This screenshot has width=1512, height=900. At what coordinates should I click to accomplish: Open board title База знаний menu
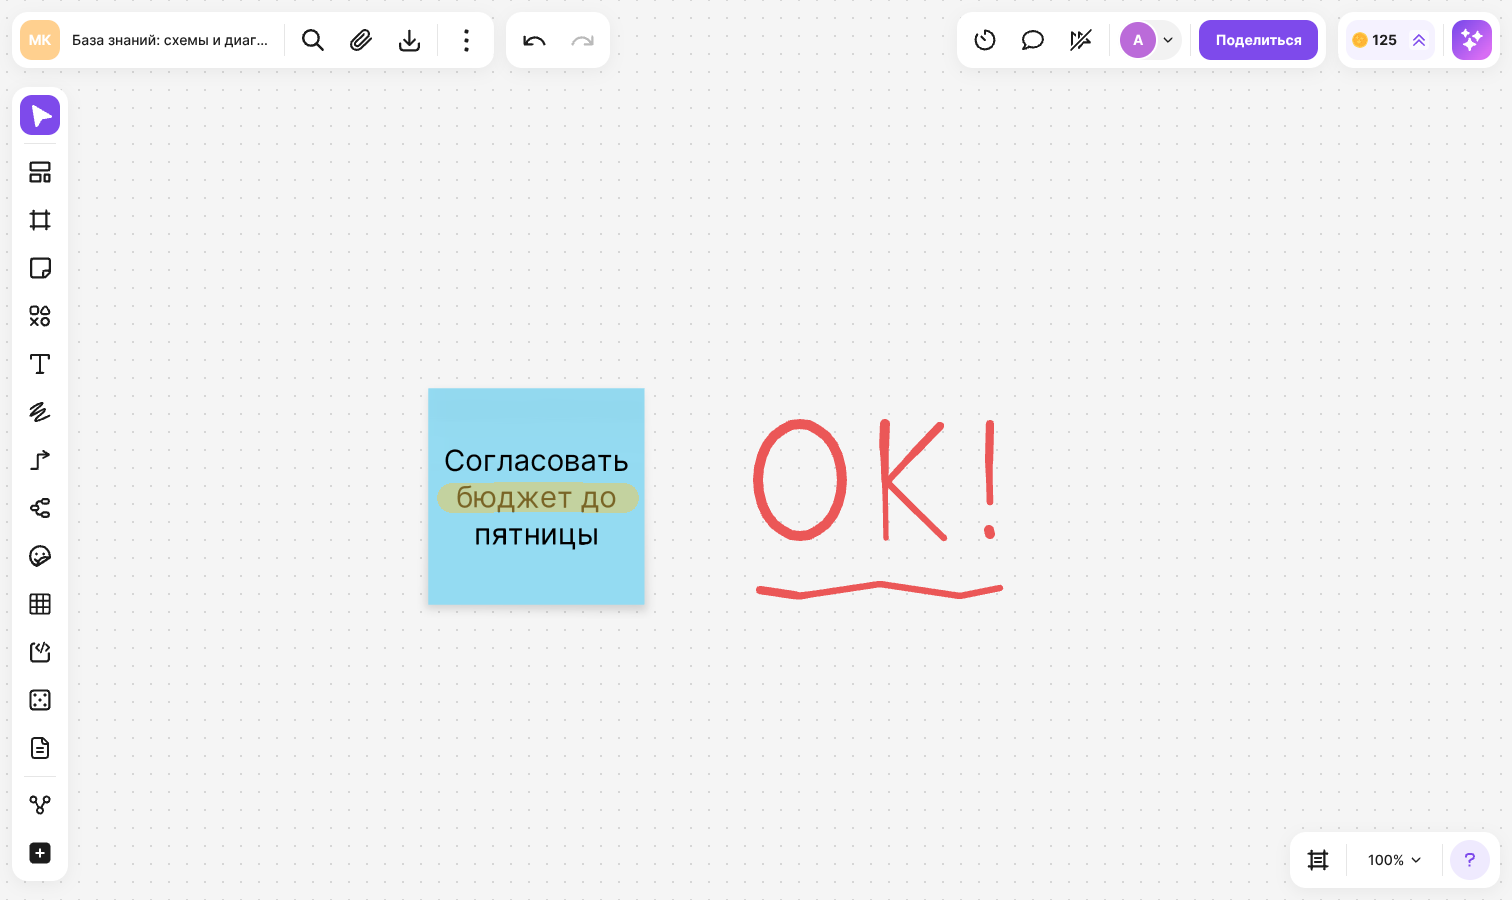point(170,40)
